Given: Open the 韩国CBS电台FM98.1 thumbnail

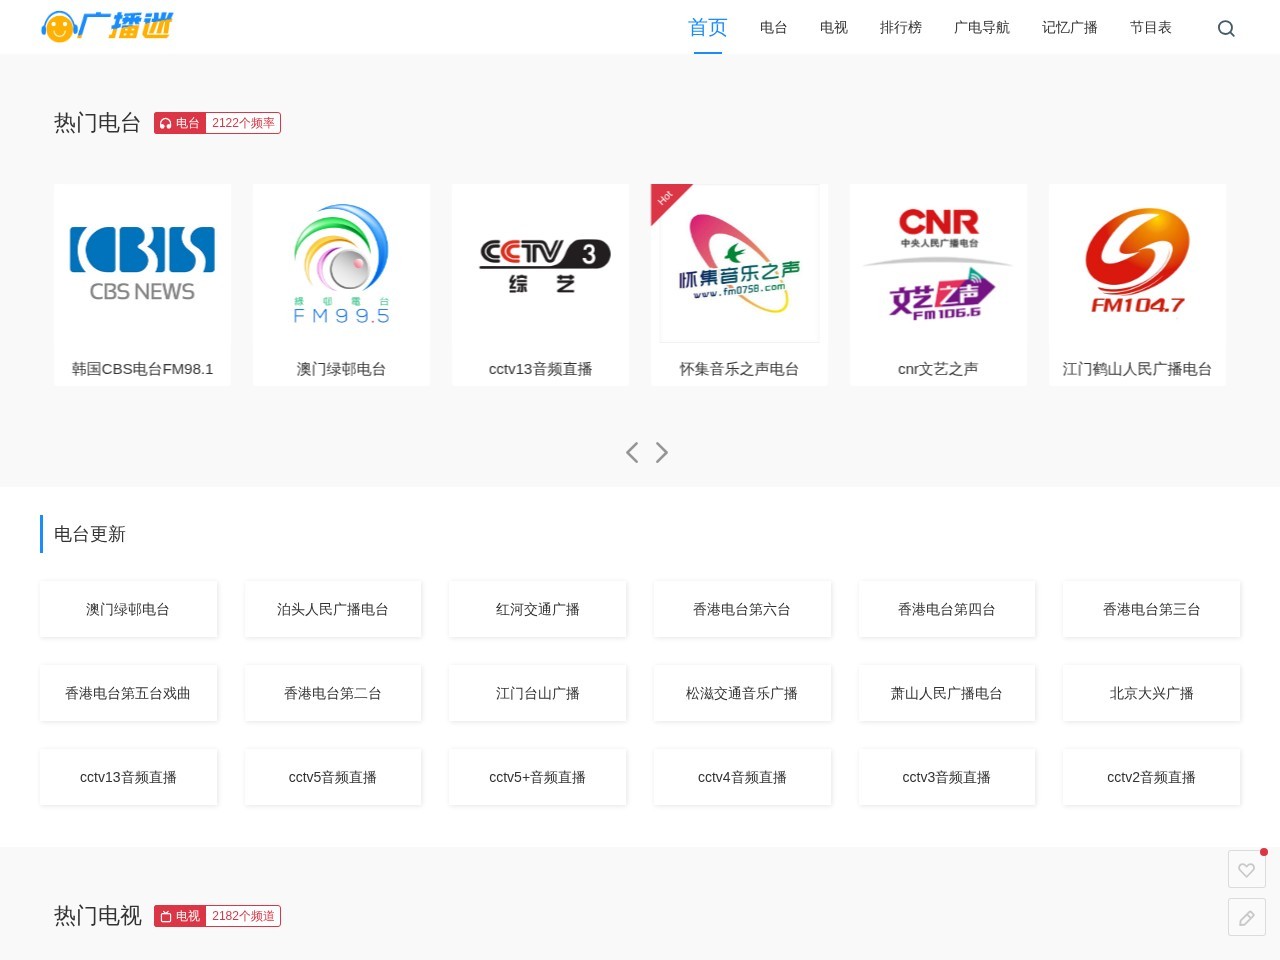Looking at the screenshot, I should coord(142,264).
